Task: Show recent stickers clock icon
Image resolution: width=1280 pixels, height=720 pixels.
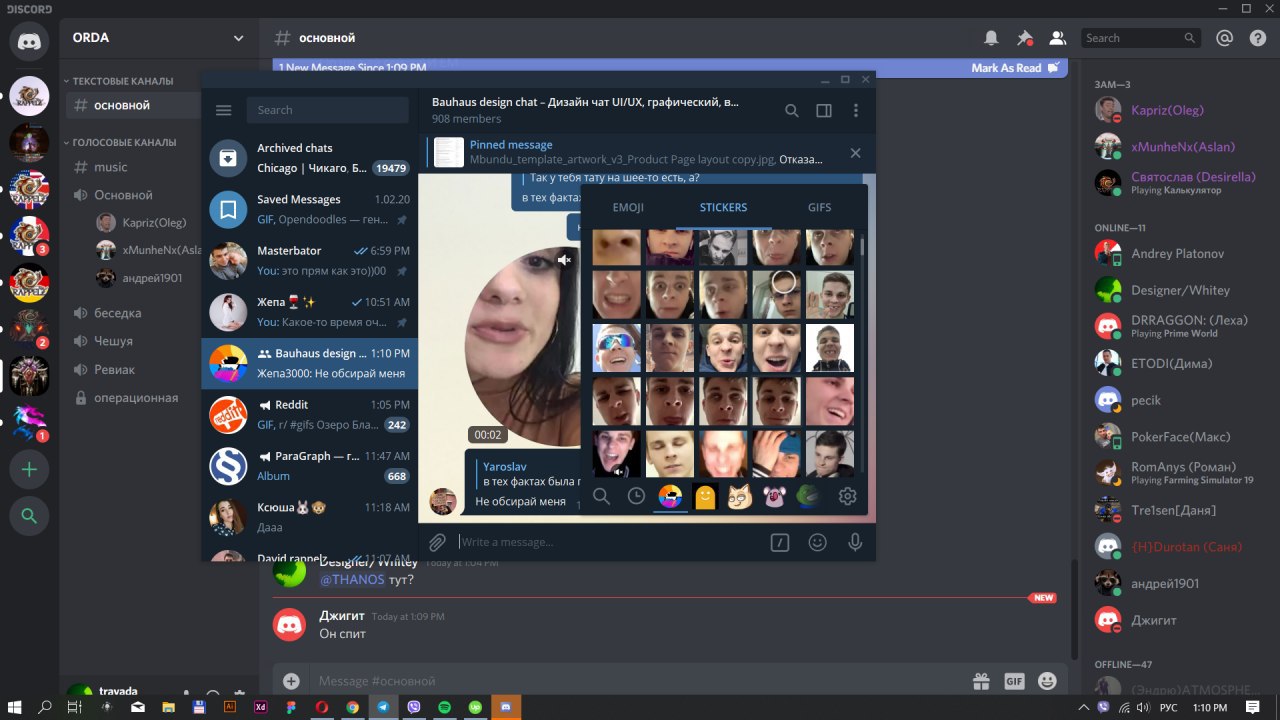Action: (x=636, y=496)
